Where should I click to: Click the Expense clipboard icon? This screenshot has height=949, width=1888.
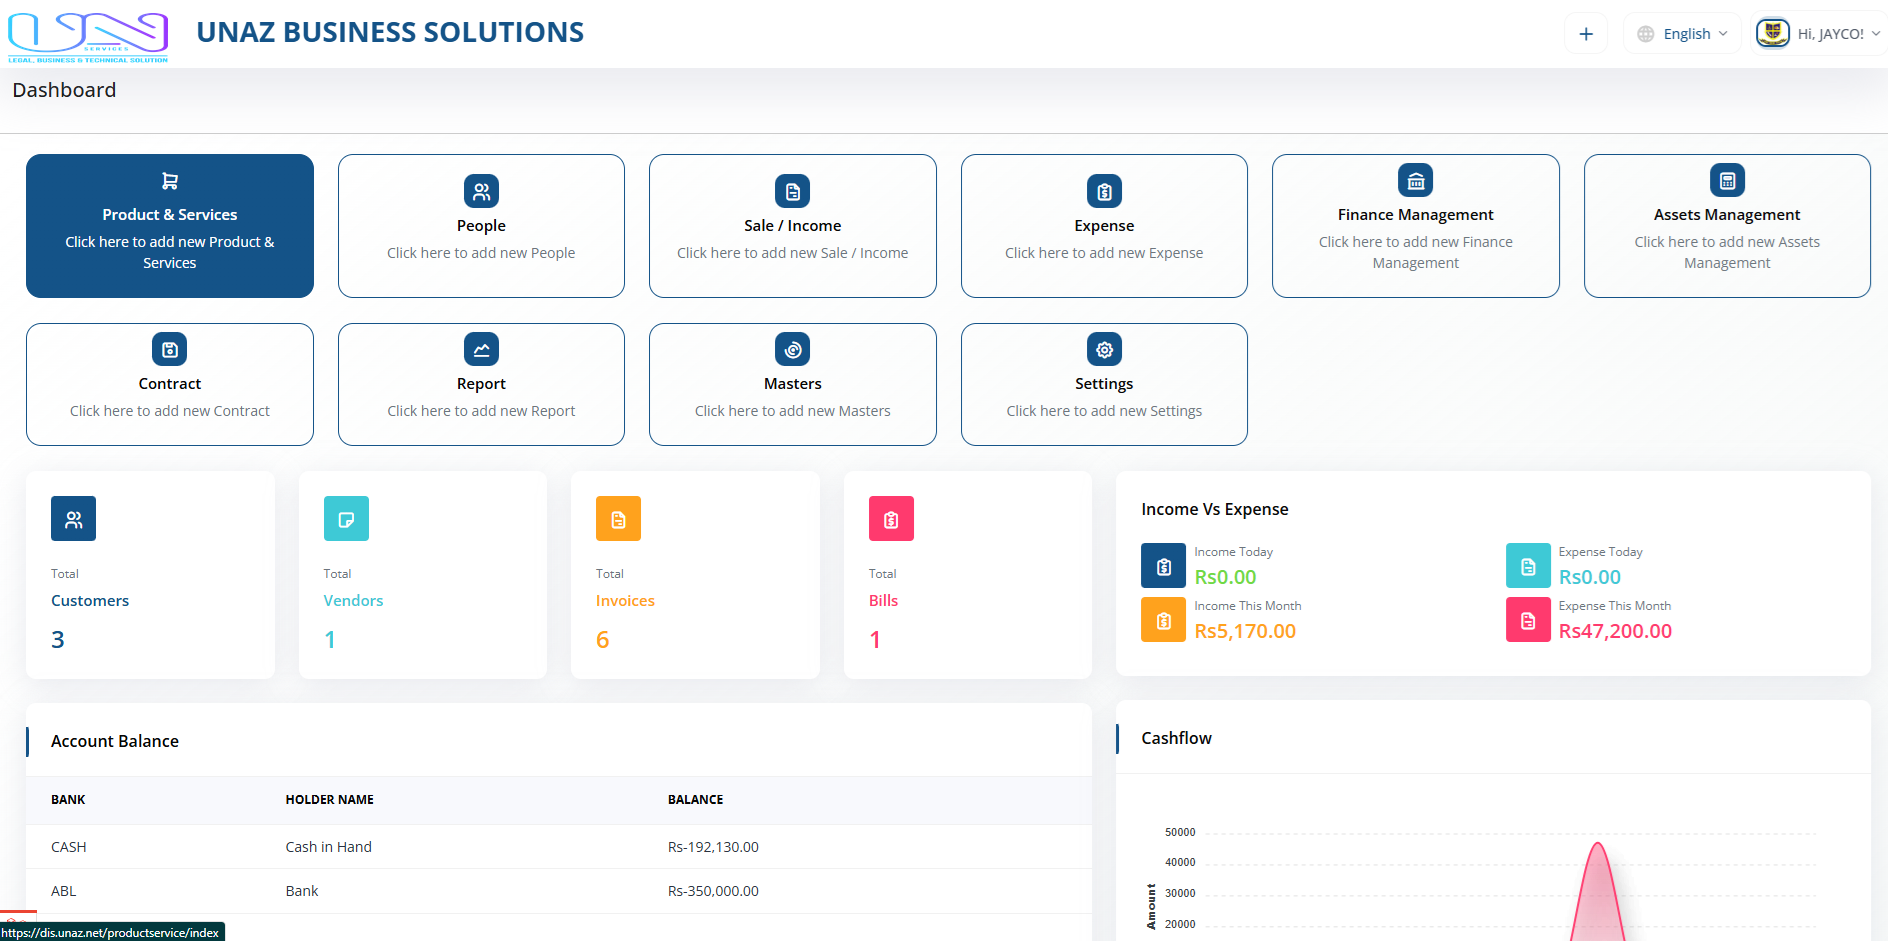point(1104,191)
